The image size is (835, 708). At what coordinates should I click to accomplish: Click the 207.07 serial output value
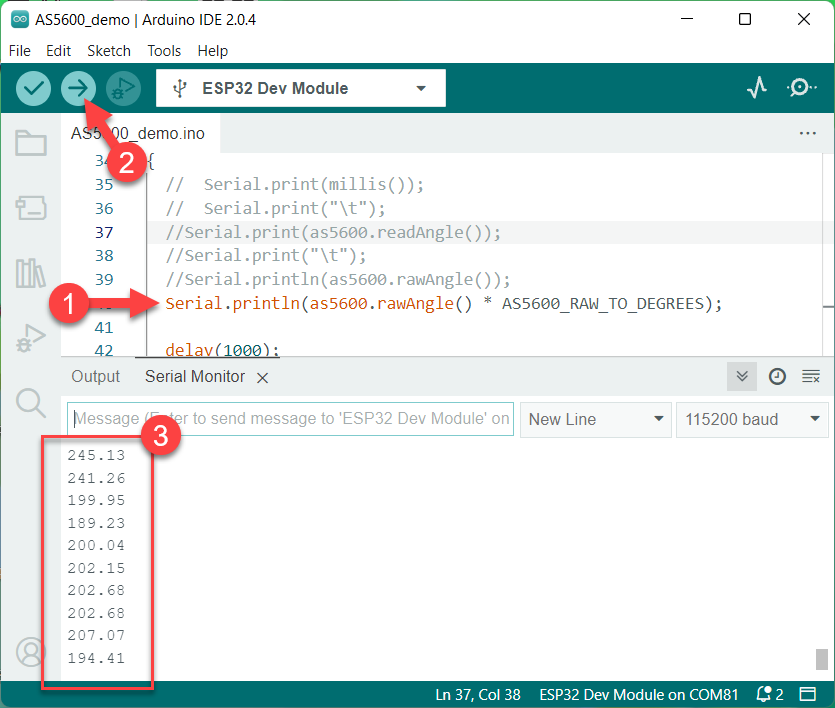click(x=96, y=635)
